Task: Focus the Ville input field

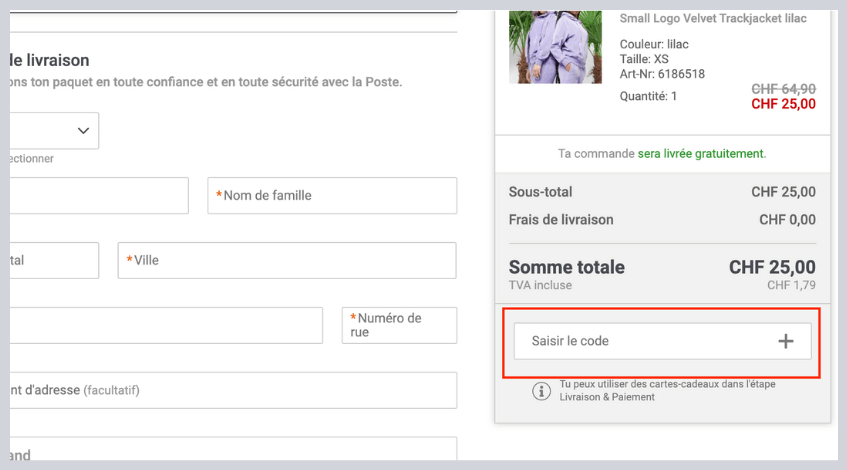Action: click(287, 260)
